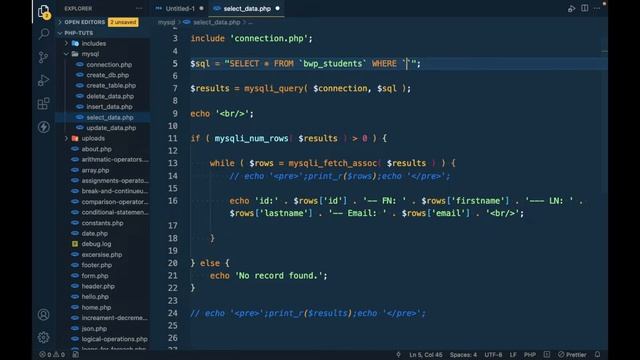
Task: Click the Prettier status bar item
Action: pyautogui.click(x=572, y=354)
